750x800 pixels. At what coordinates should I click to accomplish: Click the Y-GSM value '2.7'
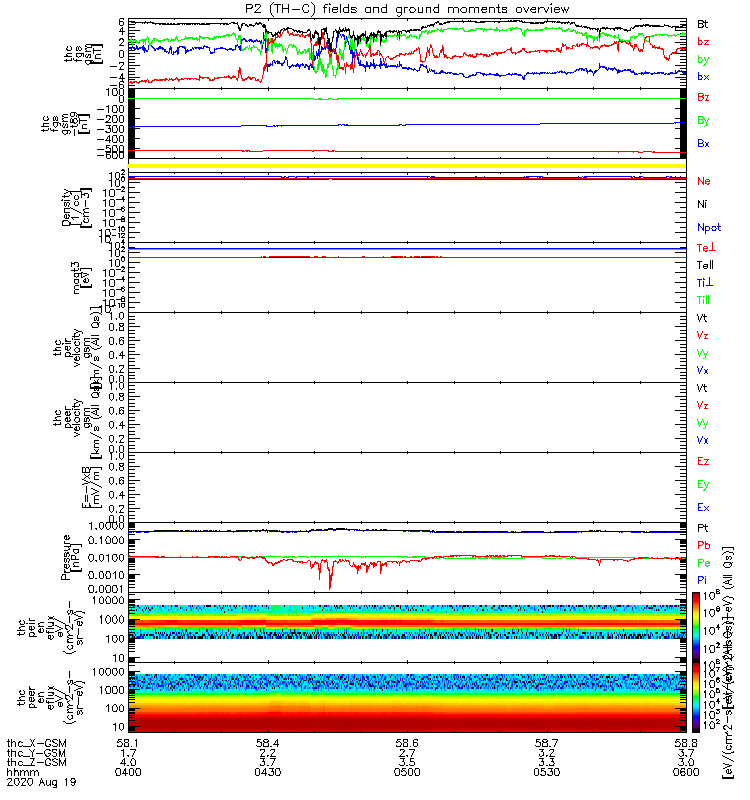(x=407, y=753)
